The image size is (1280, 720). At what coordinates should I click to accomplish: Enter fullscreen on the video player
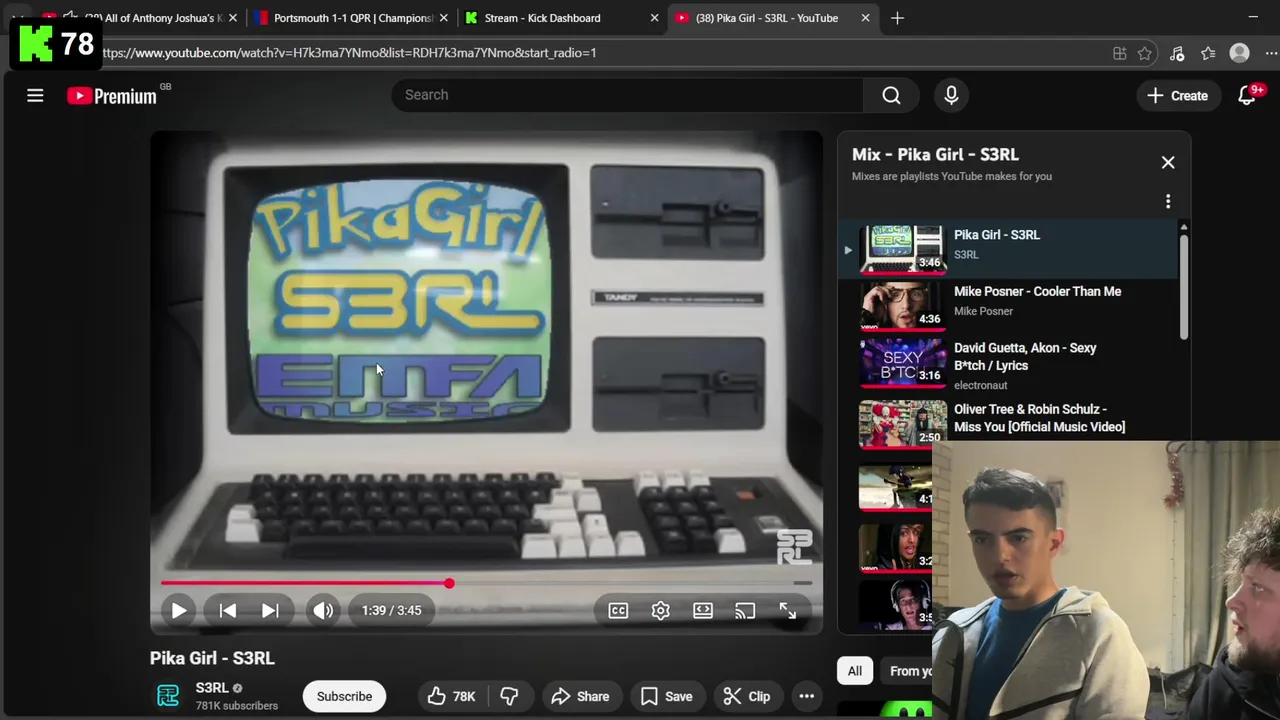(x=788, y=610)
